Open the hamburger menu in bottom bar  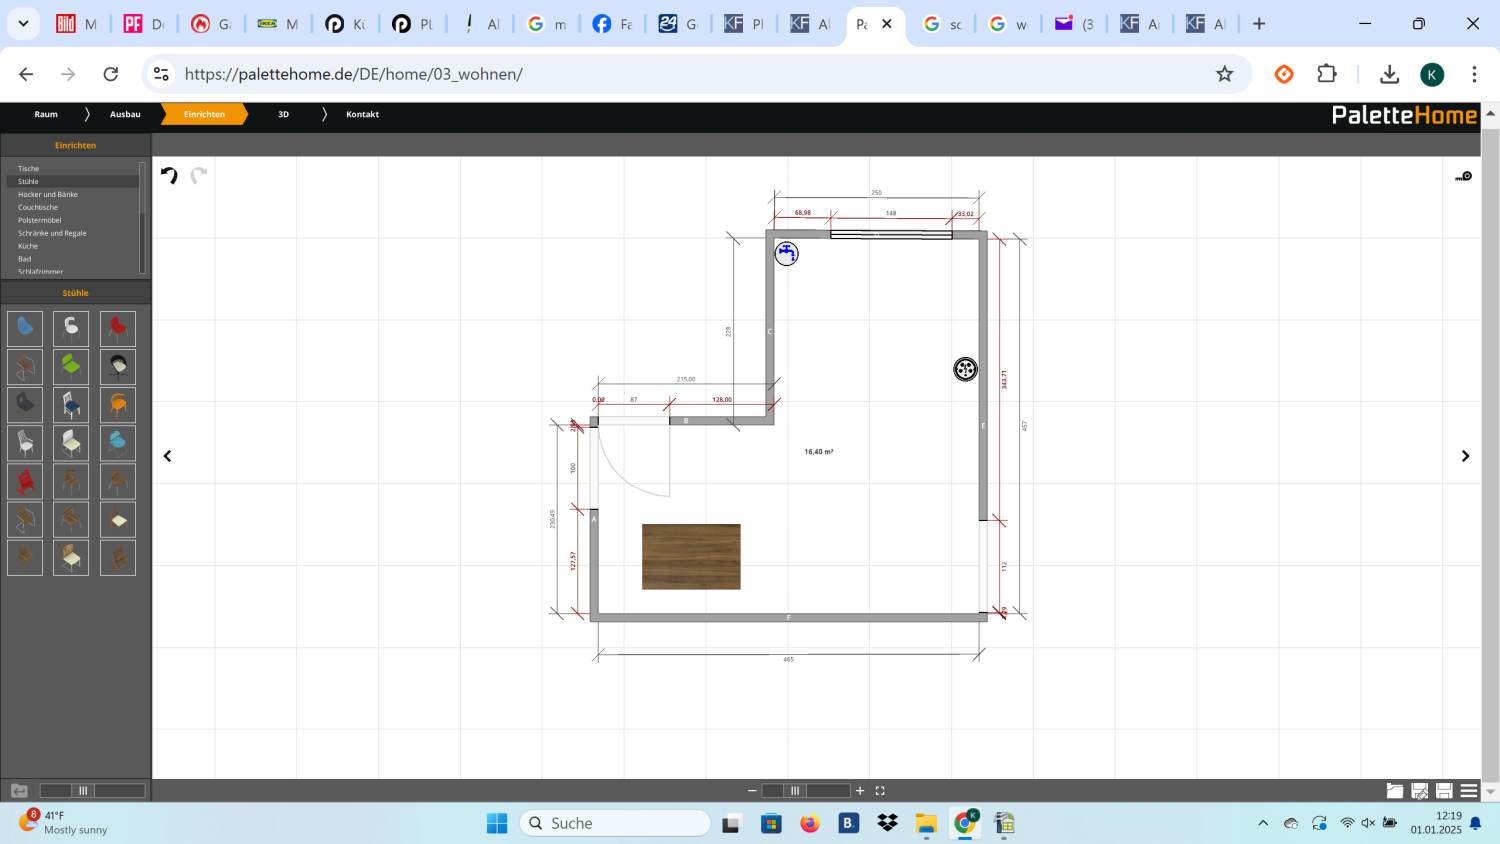click(x=1469, y=791)
